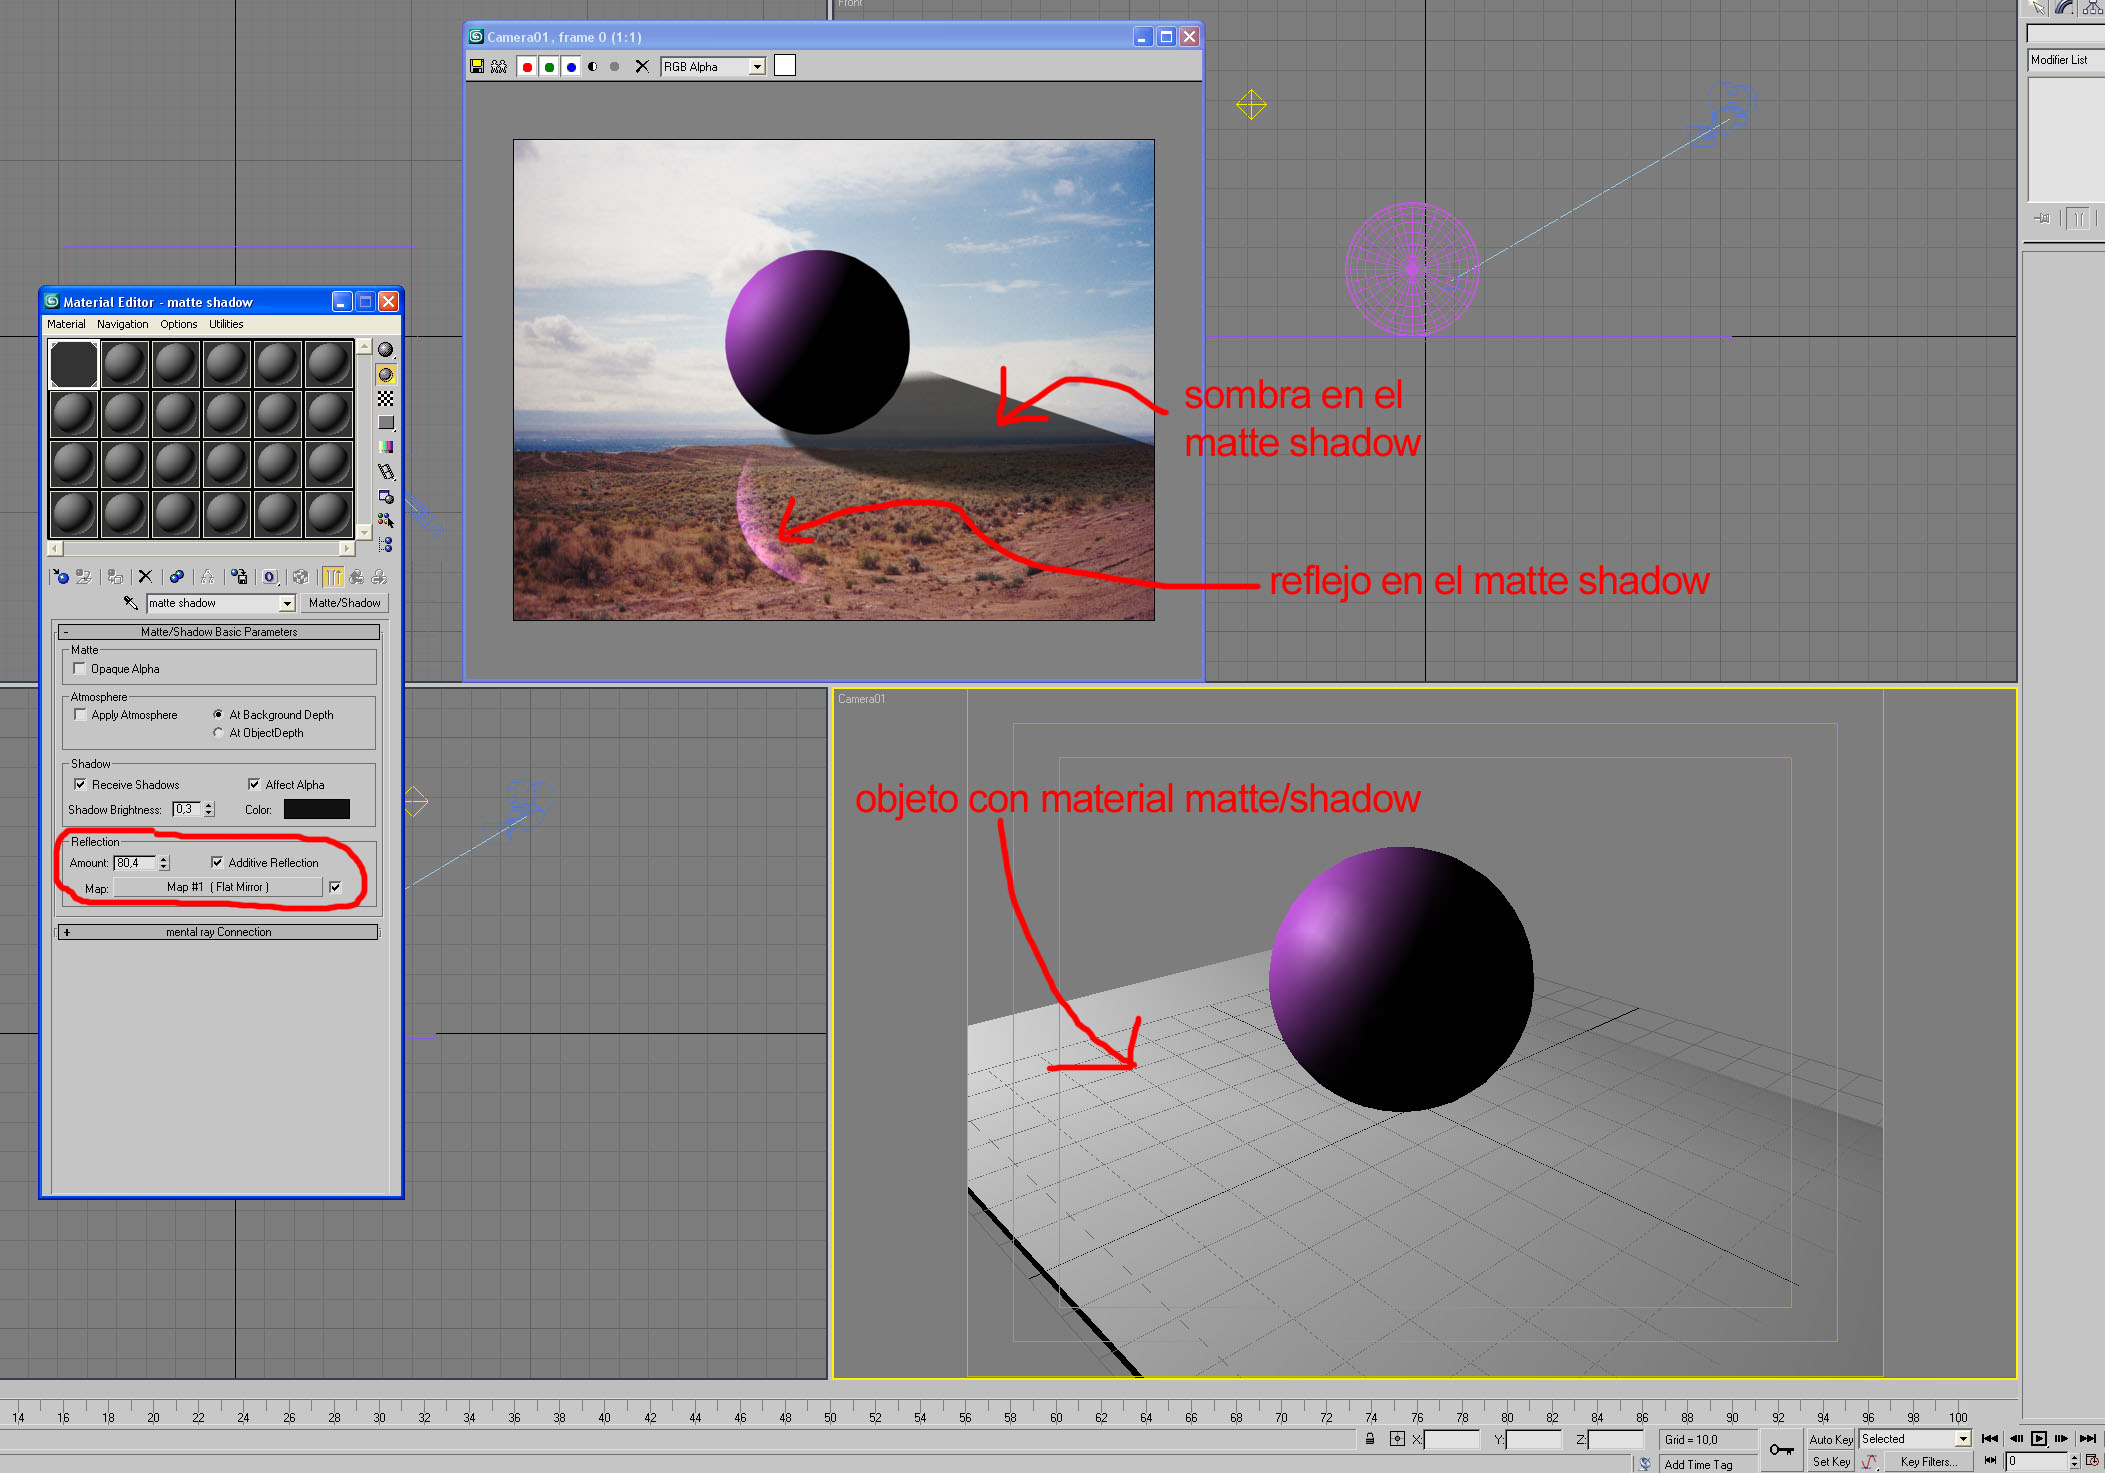This screenshot has height=1473, width=2105.
Task: Open the RGB Alpha channel dropdown
Action: tap(757, 67)
